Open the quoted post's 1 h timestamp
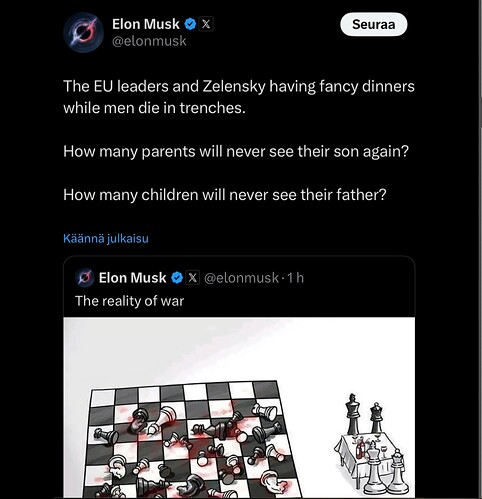482x499 pixels. click(x=295, y=278)
